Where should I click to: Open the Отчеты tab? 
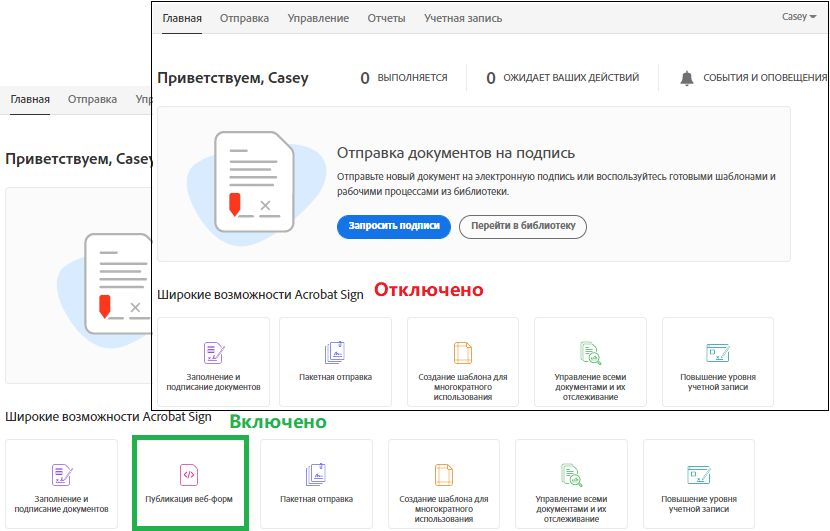[386, 18]
